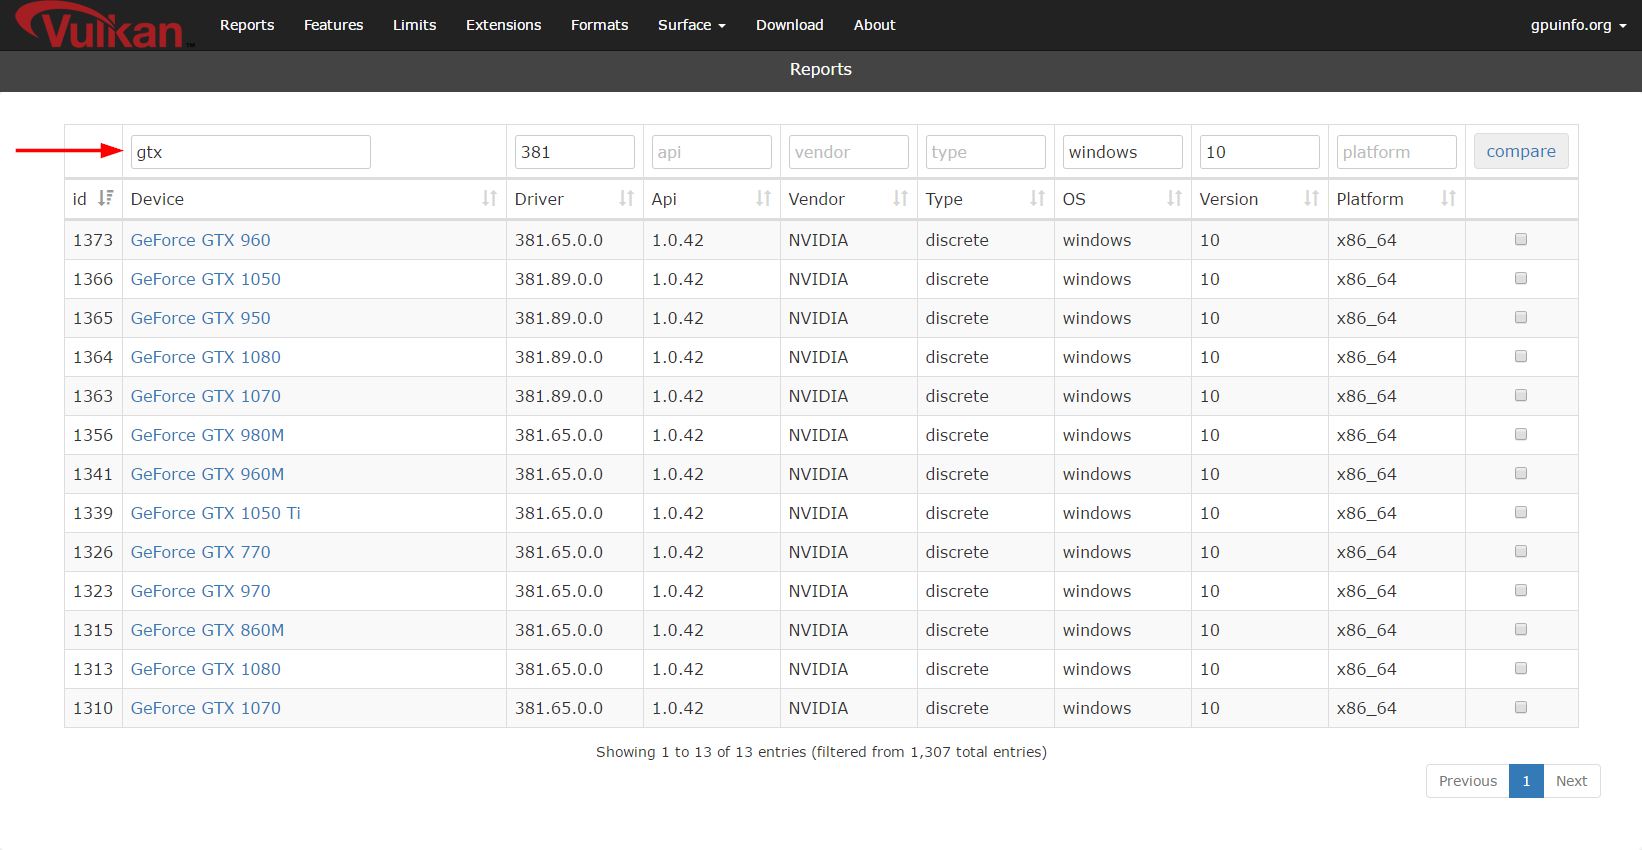
Task: Click the compare button
Action: click(1521, 151)
